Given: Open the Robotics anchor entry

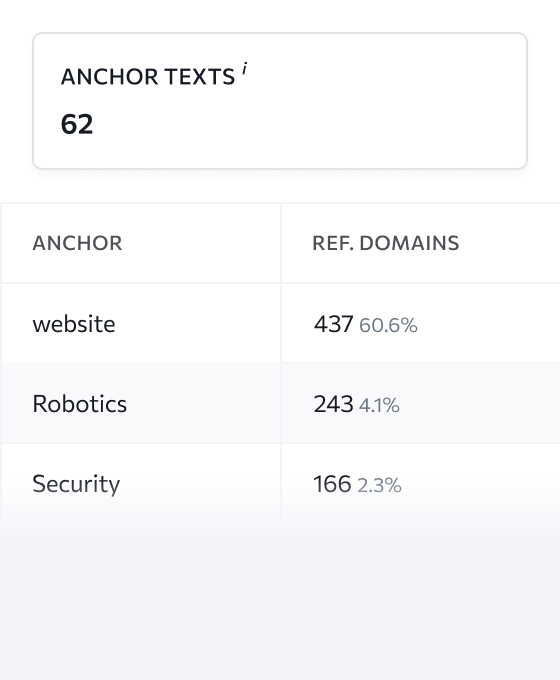Looking at the screenshot, I should tap(79, 404).
